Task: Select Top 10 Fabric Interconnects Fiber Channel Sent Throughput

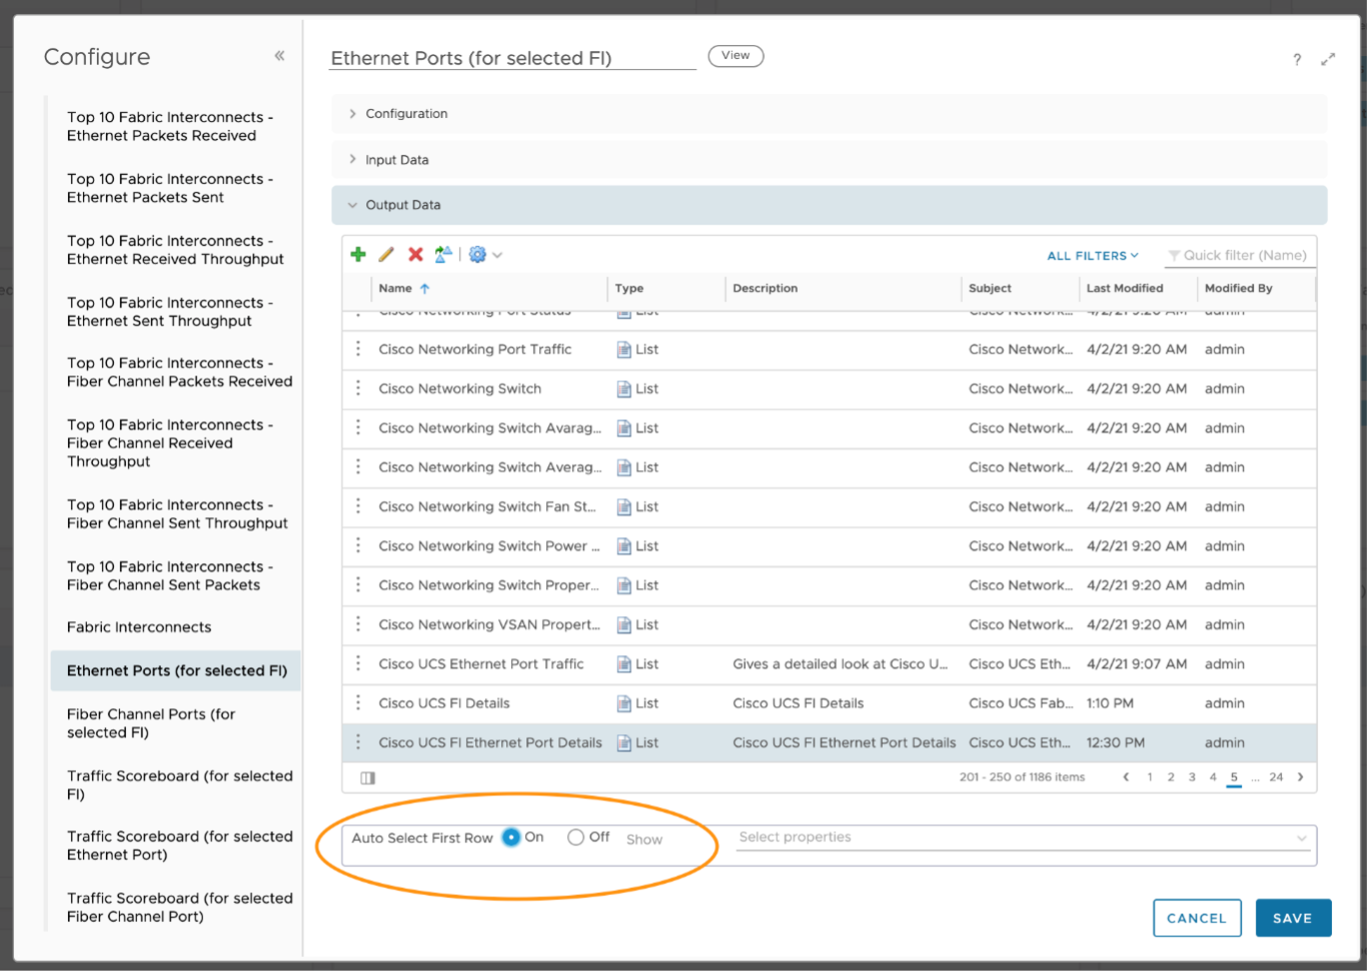Action: pyautogui.click(x=177, y=514)
